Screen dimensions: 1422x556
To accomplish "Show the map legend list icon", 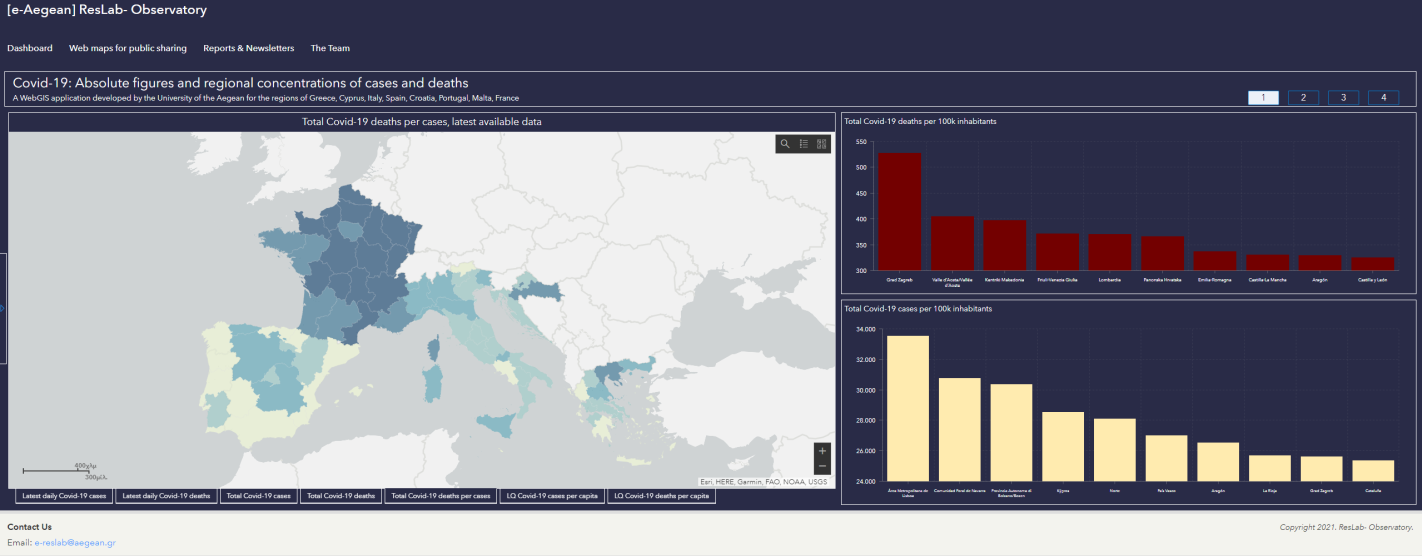I will coord(803,144).
